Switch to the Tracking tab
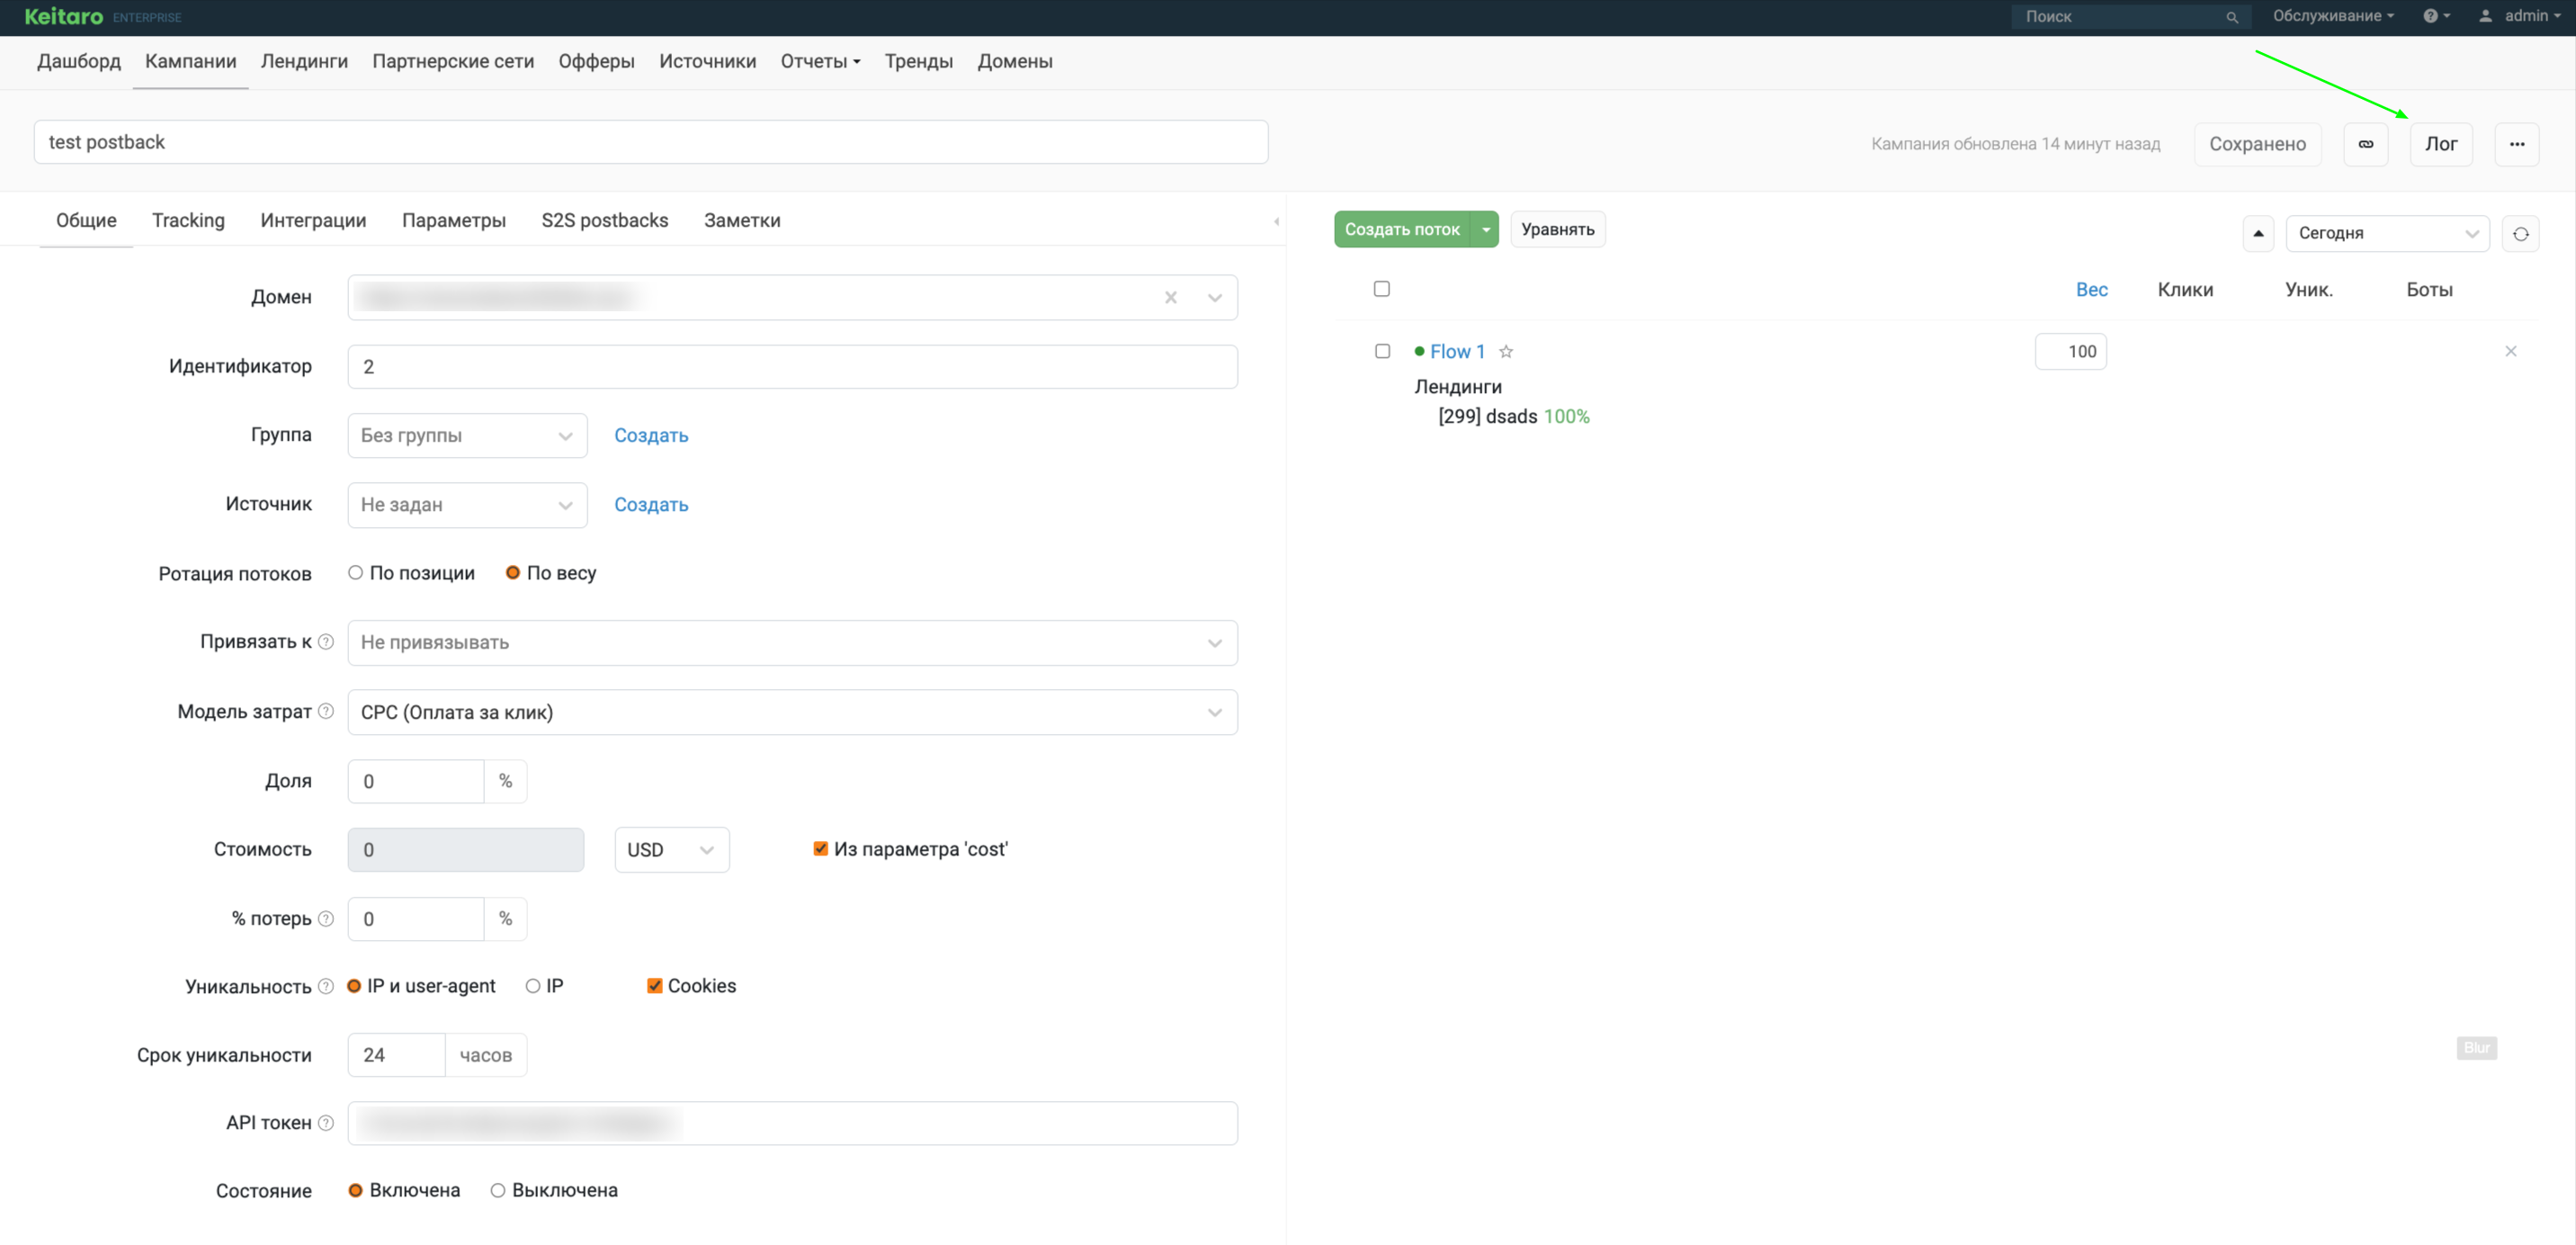This screenshot has height=1245, width=2576. [x=188, y=221]
